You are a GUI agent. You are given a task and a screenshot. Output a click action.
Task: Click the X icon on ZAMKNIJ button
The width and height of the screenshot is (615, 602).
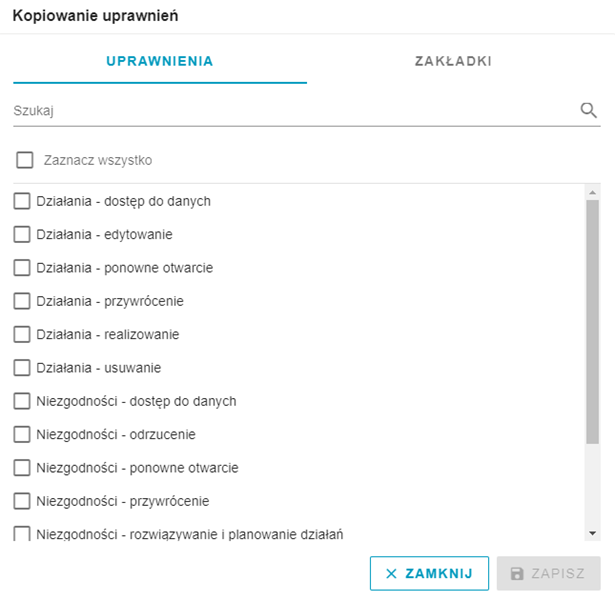point(391,573)
